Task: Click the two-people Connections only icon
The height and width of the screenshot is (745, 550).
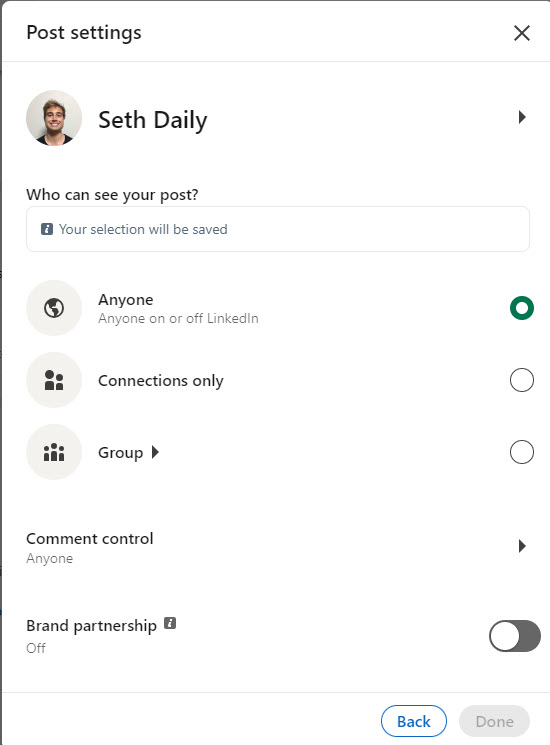Action: point(54,380)
